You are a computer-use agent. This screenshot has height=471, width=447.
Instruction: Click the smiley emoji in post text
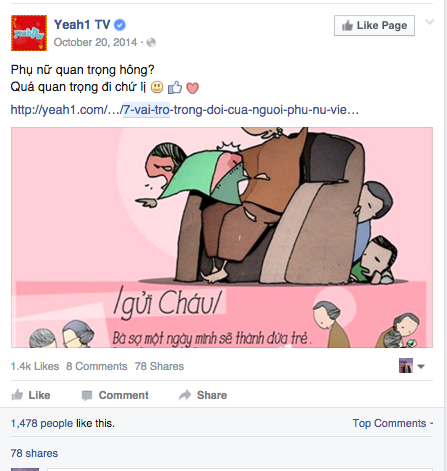tap(157, 87)
